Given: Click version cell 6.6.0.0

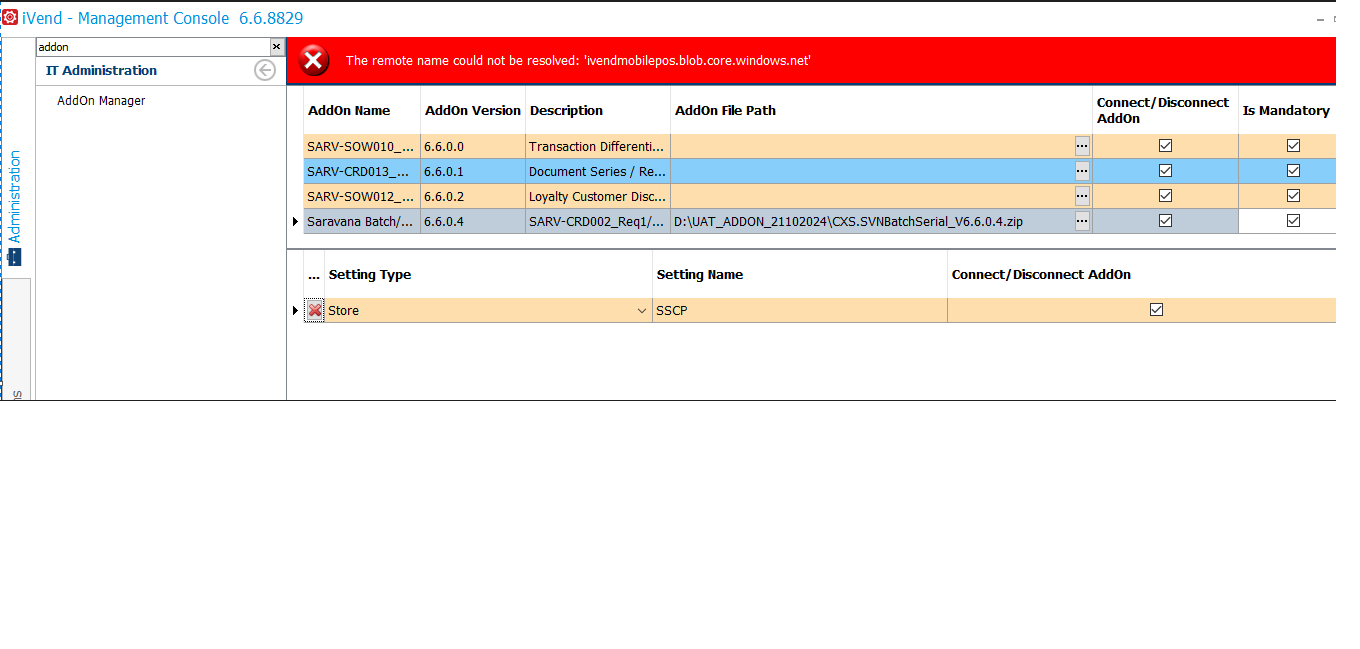Looking at the screenshot, I should point(473,146).
